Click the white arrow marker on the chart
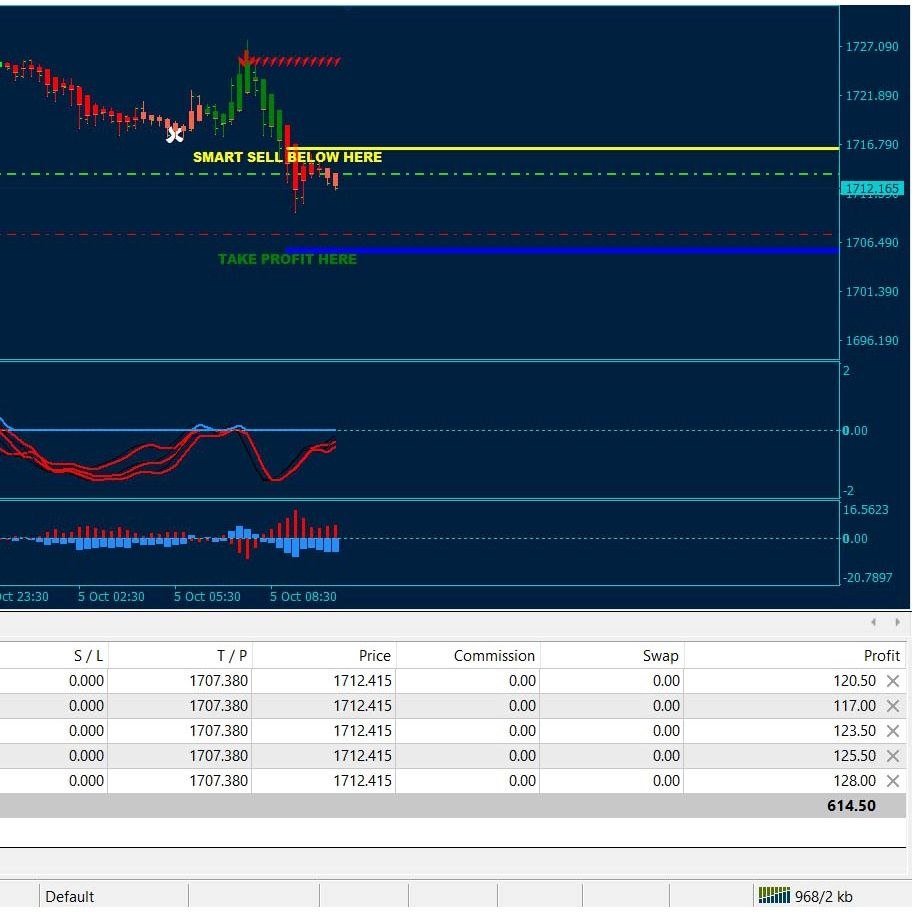The height and width of the screenshot is (912, 912). pos(174,135)
